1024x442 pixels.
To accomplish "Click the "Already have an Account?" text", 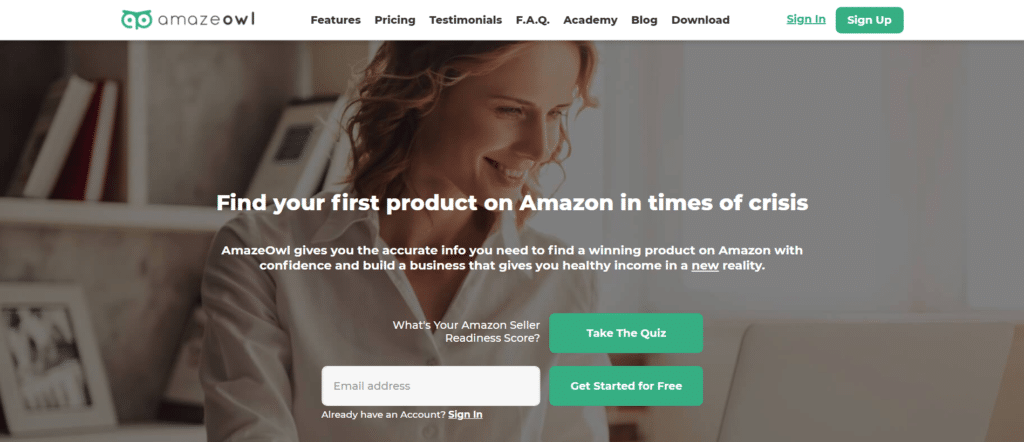I will point(383,415).
